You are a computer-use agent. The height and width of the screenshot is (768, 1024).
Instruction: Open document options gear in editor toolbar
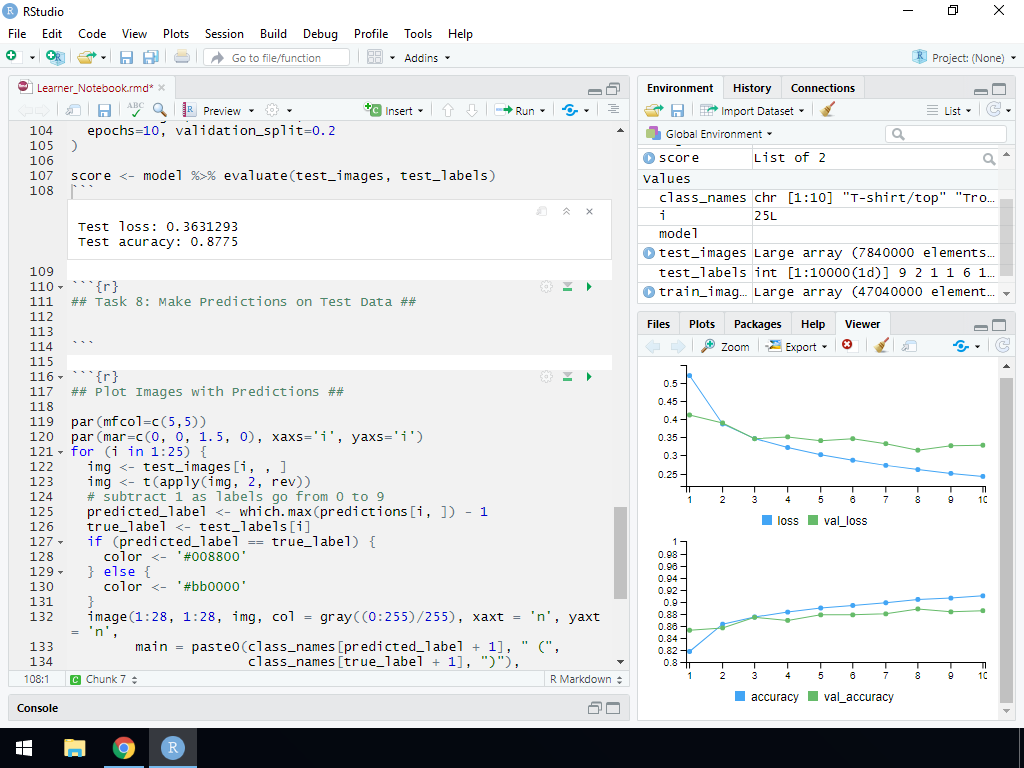(x=272, y=110)
